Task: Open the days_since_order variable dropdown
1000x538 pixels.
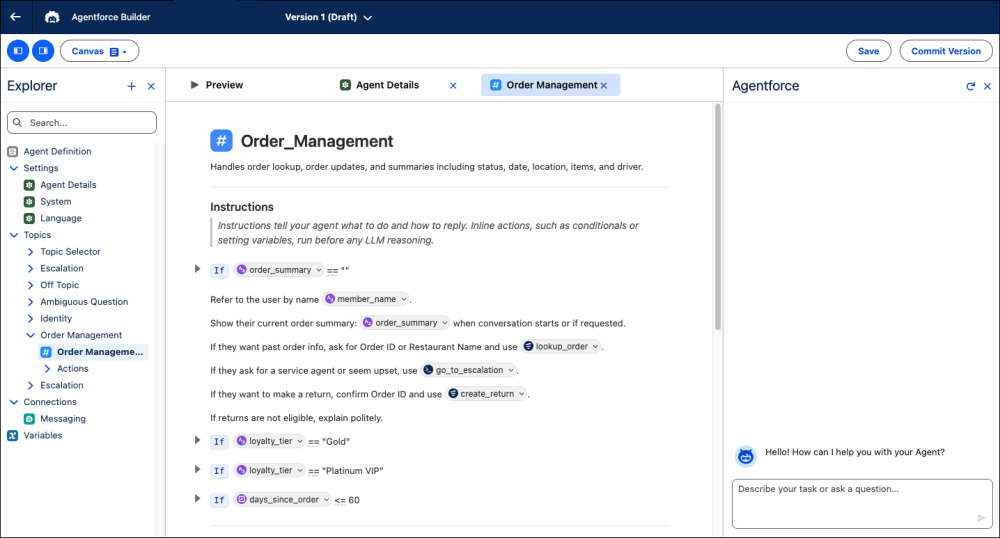Action: tap(283, 500)
